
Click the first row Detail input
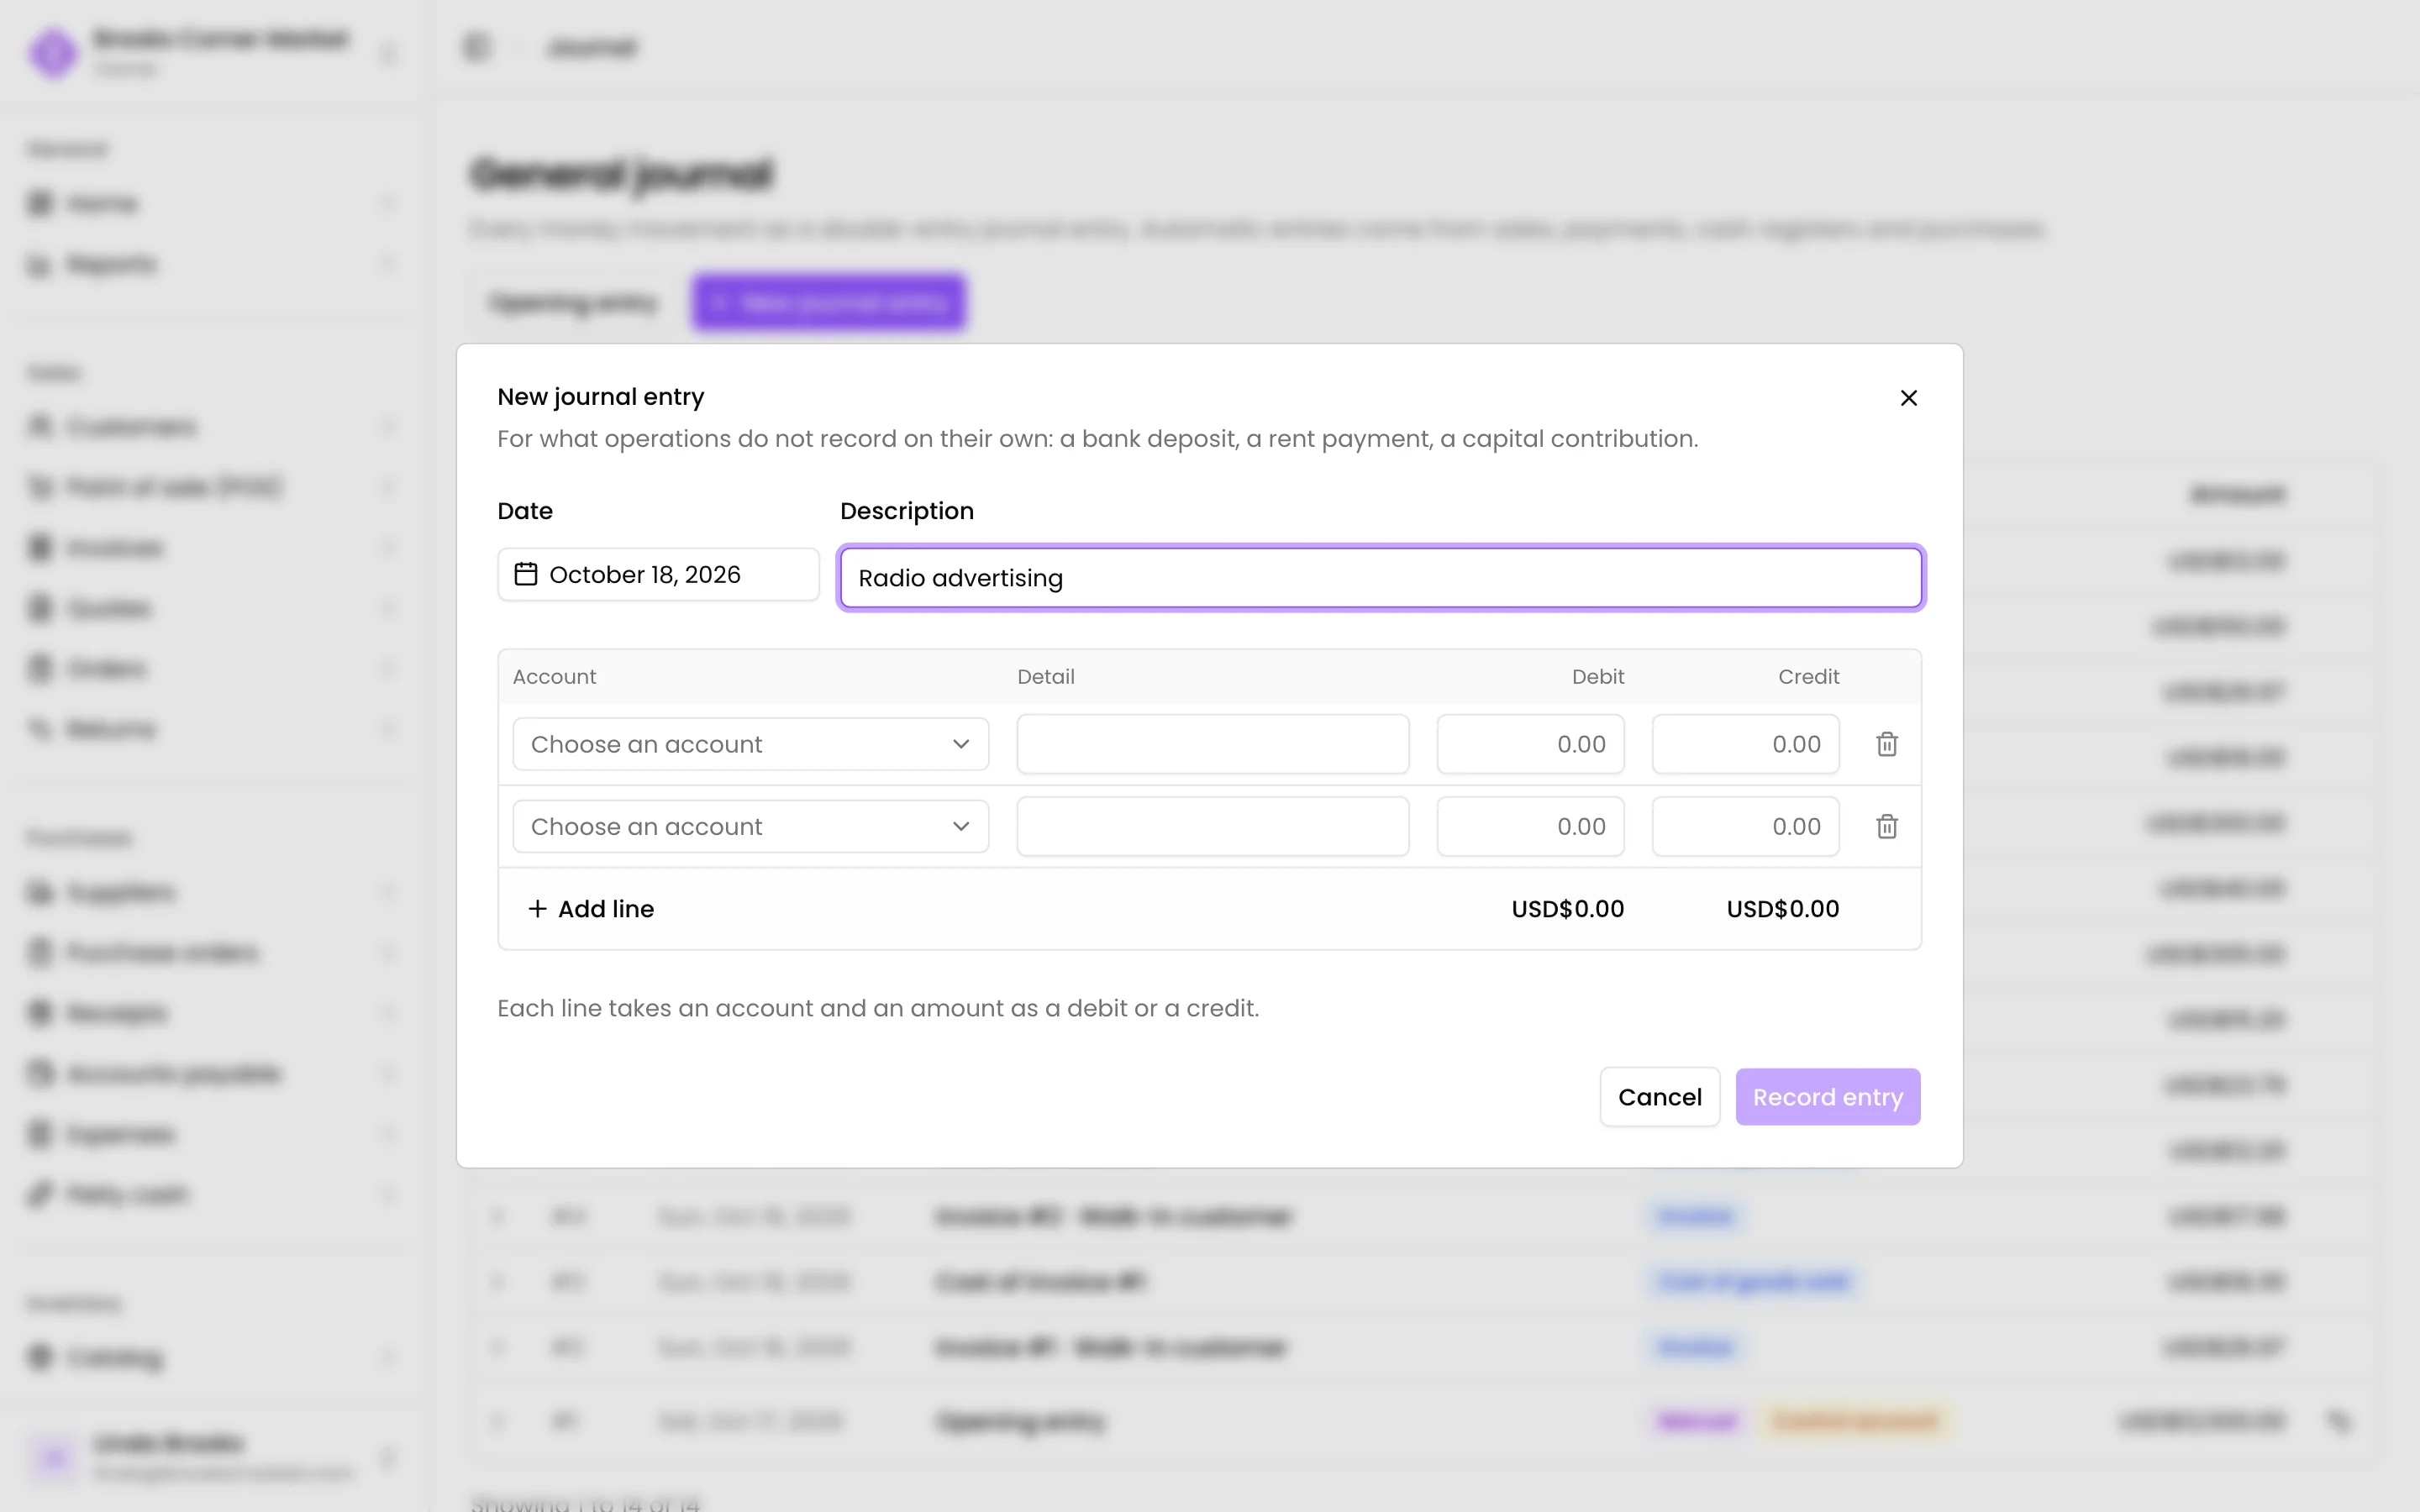1213,744
